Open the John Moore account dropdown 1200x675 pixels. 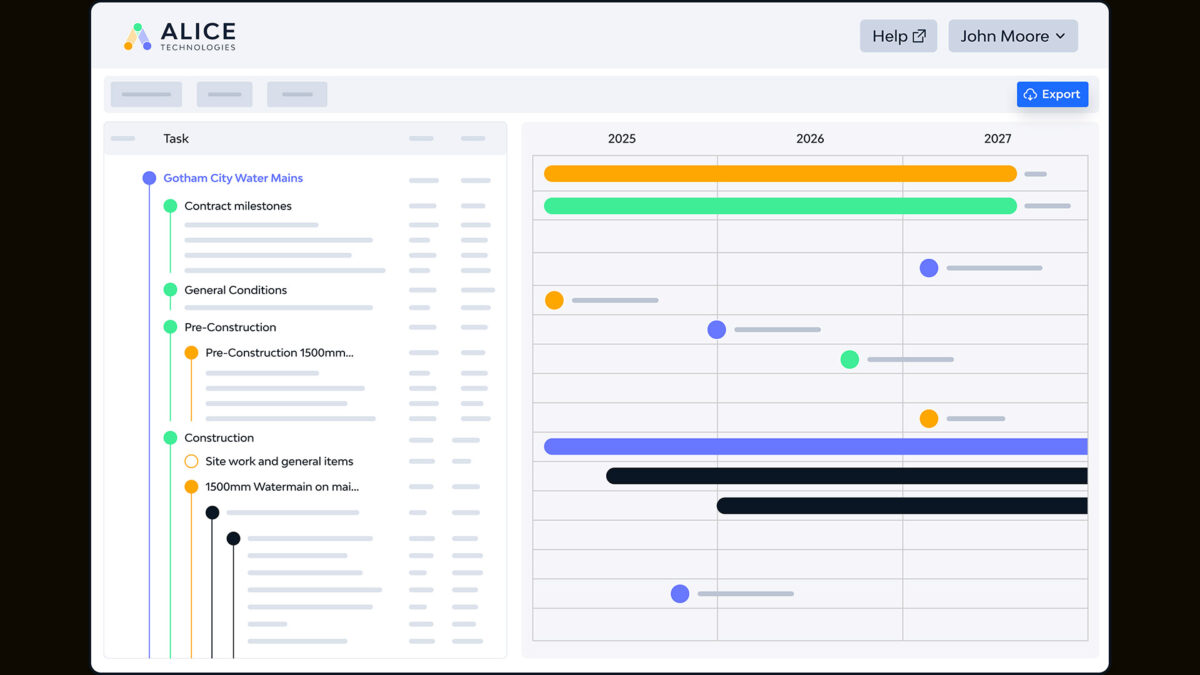tap(1013, 35)
